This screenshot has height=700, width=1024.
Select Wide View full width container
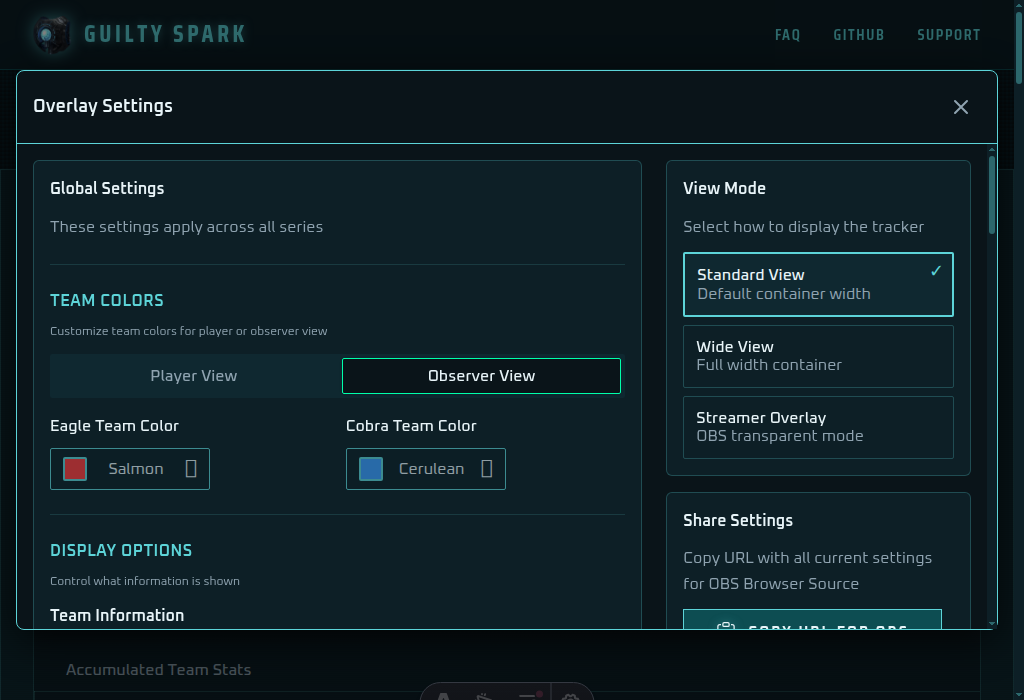coord(818,356)
